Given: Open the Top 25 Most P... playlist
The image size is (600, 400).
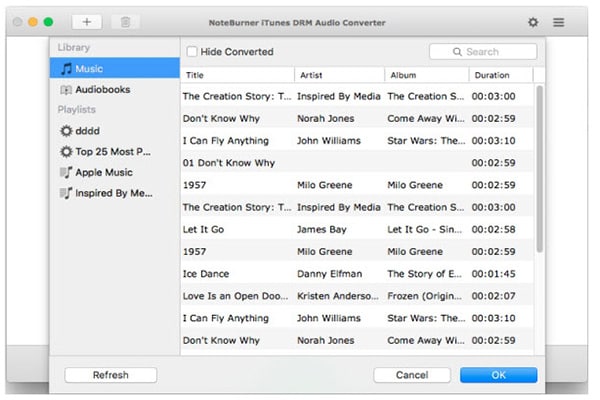Looking at the screenshot, I should click(x=115, y=152).
